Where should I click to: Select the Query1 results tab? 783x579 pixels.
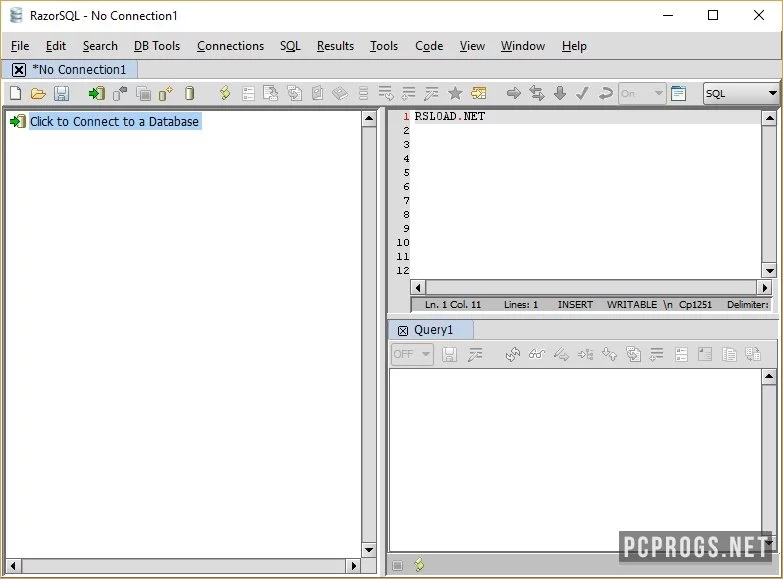pyautogui.click(x=433, y=330)
